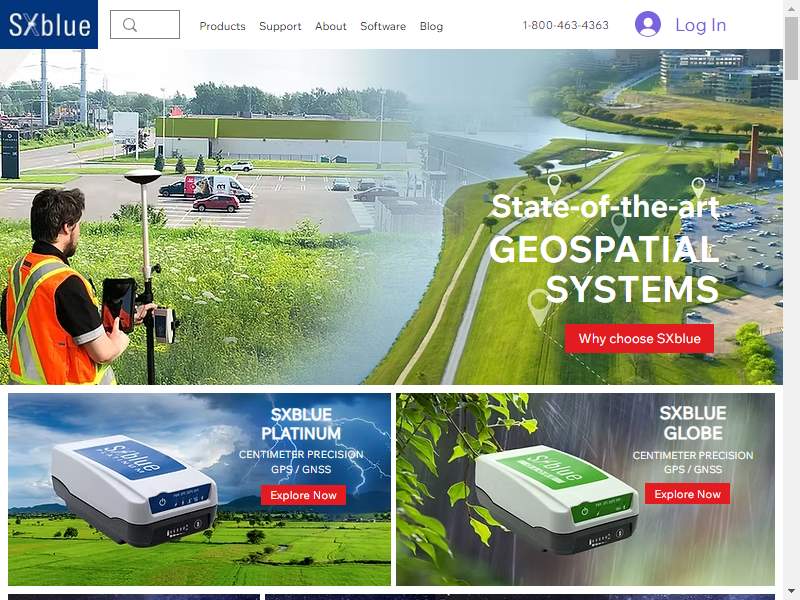Open the Support menu
This screenshot has height=600, width=800.
point(280,26)
